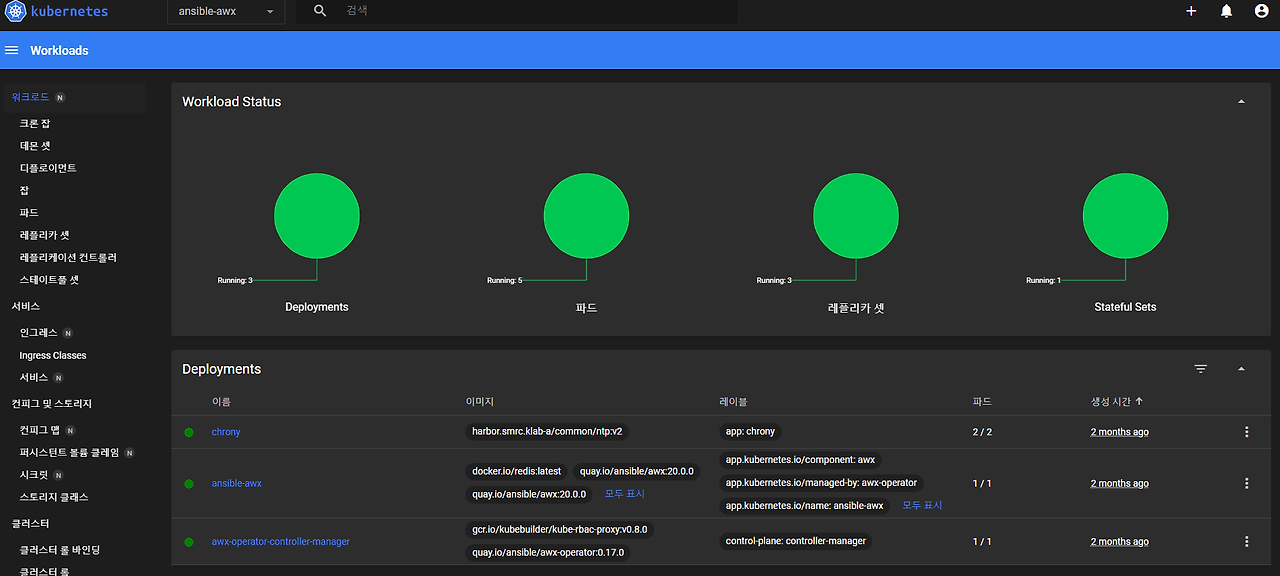Click the search magnifier icon
Screen dimensions: 1280x576
pyautogui.click(x=320, y=11)
